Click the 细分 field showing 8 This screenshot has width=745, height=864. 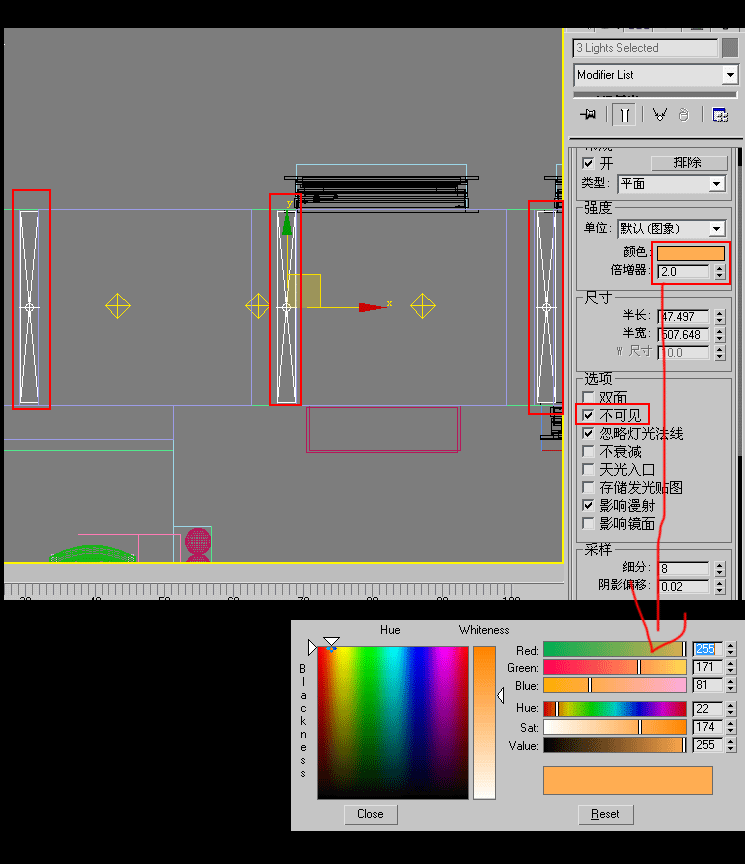[x=684, y=569]
